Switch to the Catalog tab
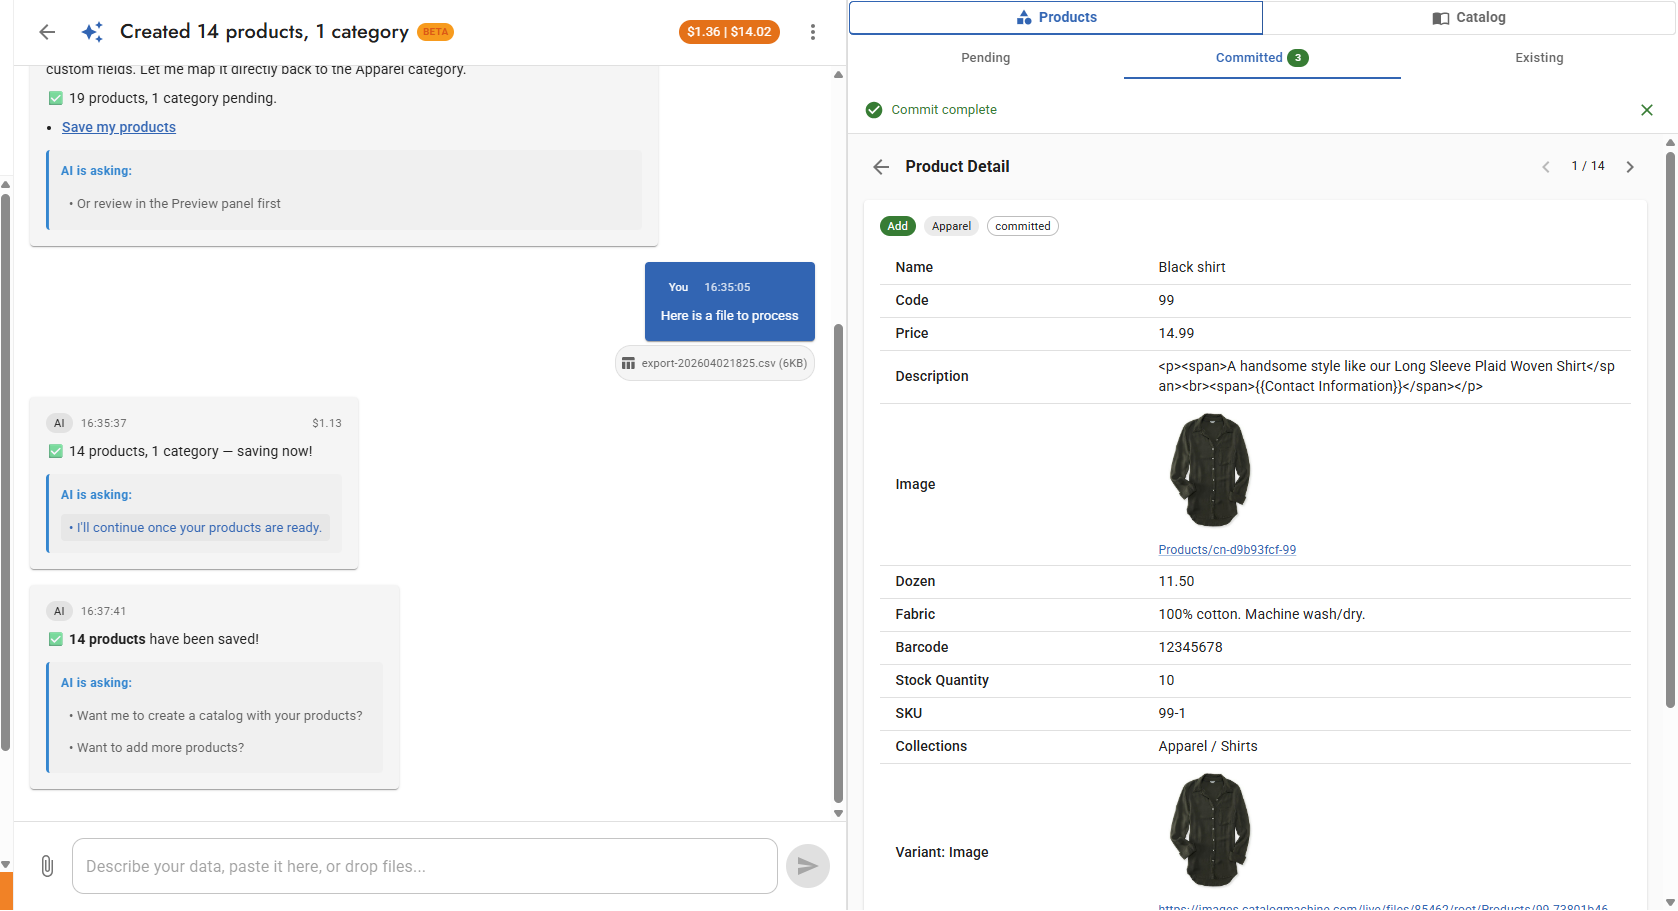Screen dimensions: 1678x911 (x=1470, y=17)
